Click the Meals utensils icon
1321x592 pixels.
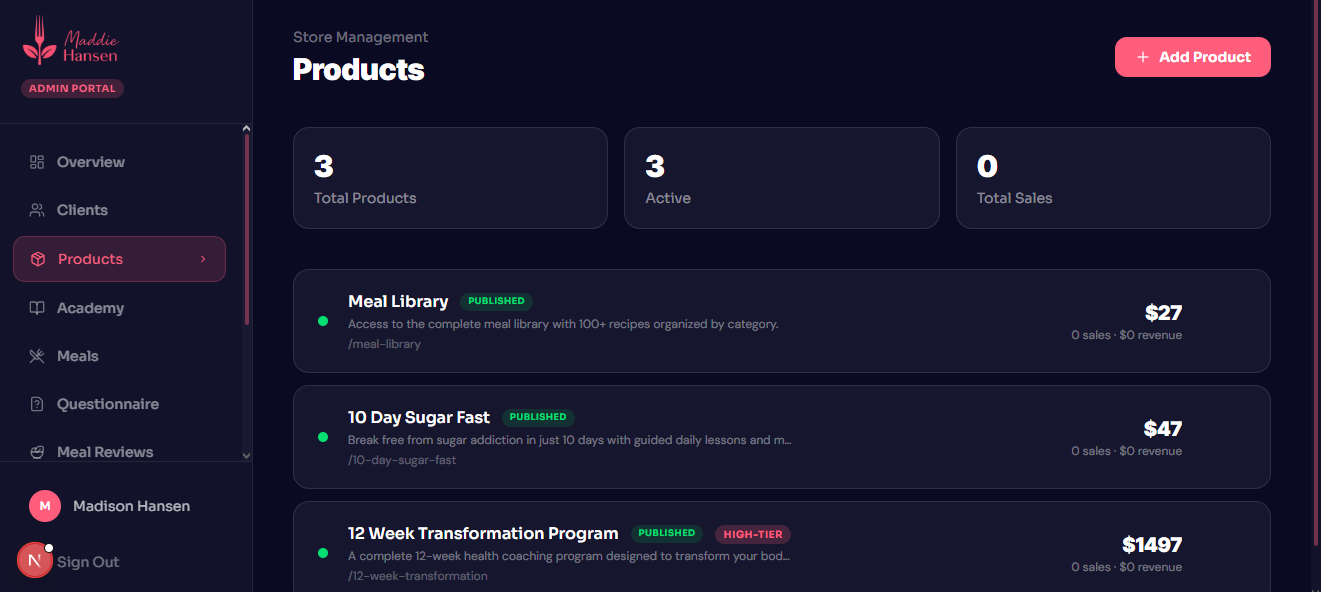37,355
